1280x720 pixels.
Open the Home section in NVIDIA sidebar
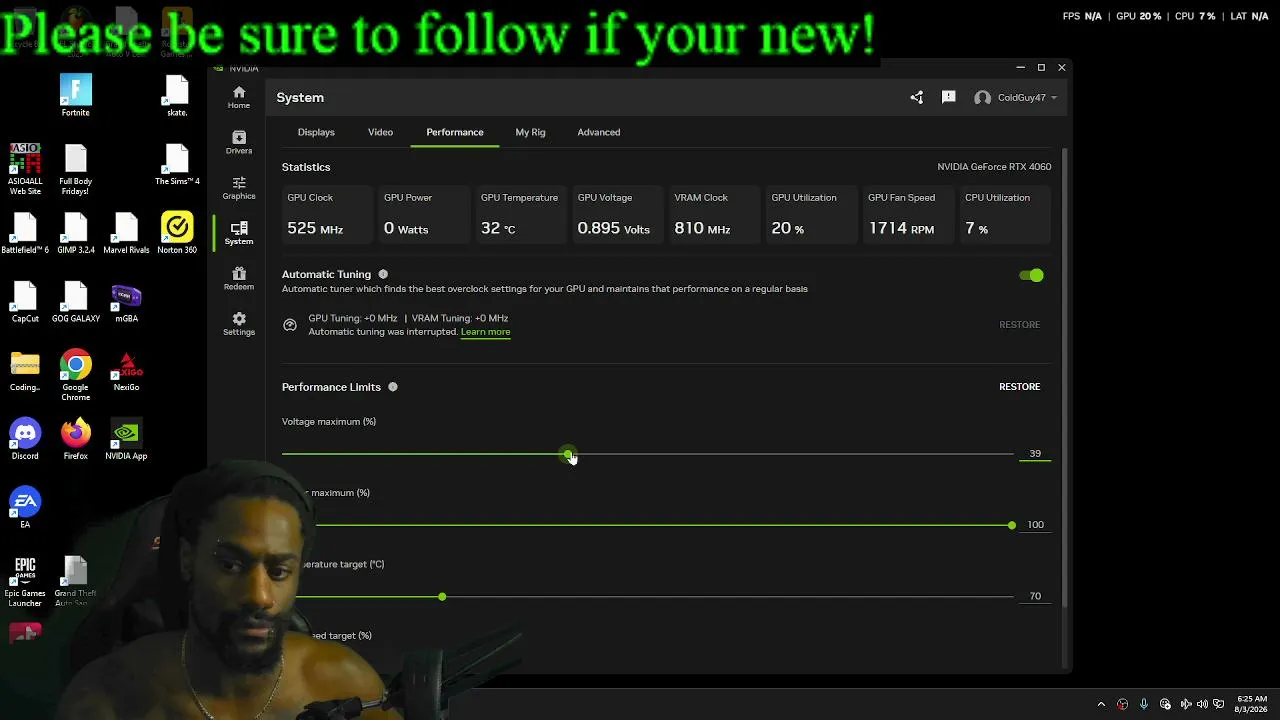point(239,97)
